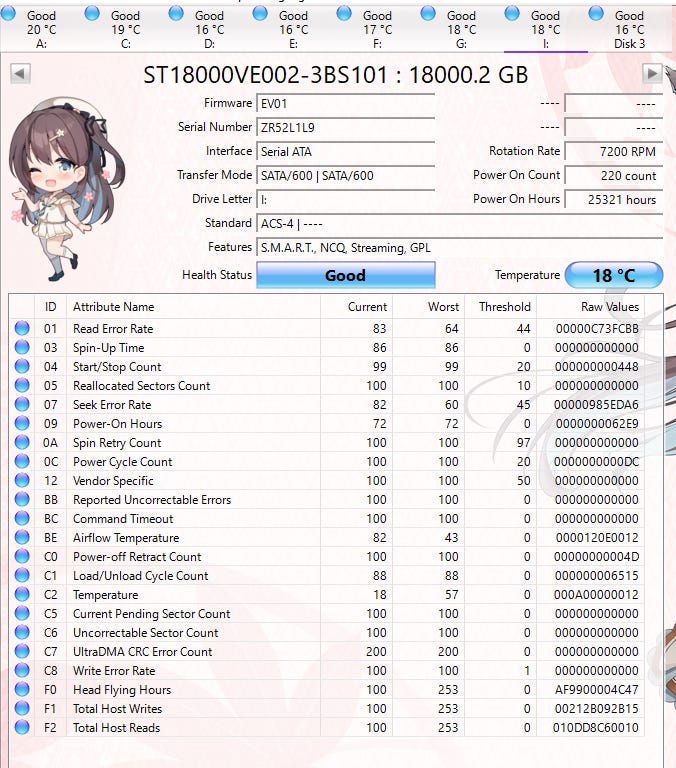Image resolution: width=676 pixels, height=768 pixels.
Task: Click the Standard field ACS-4
Action: click(459, 223)
